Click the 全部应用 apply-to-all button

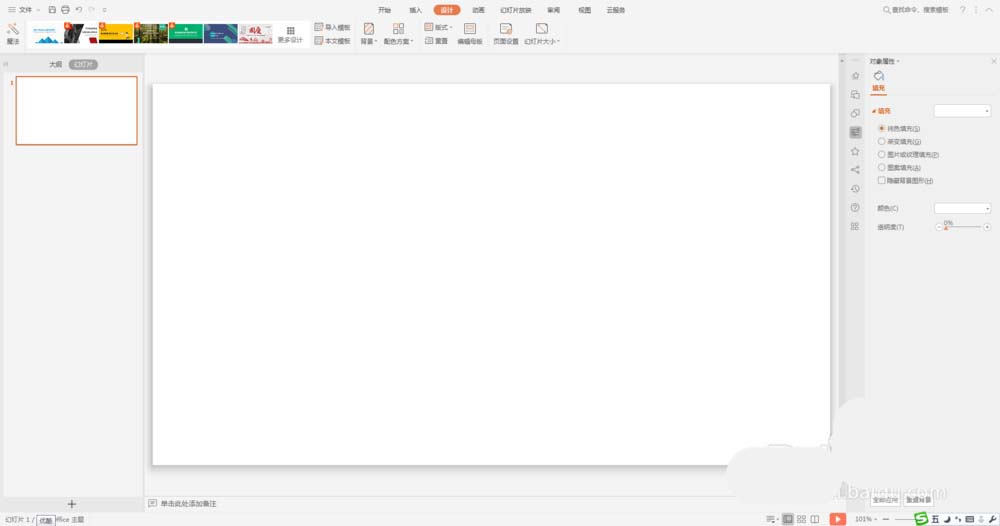coord(885,499)
